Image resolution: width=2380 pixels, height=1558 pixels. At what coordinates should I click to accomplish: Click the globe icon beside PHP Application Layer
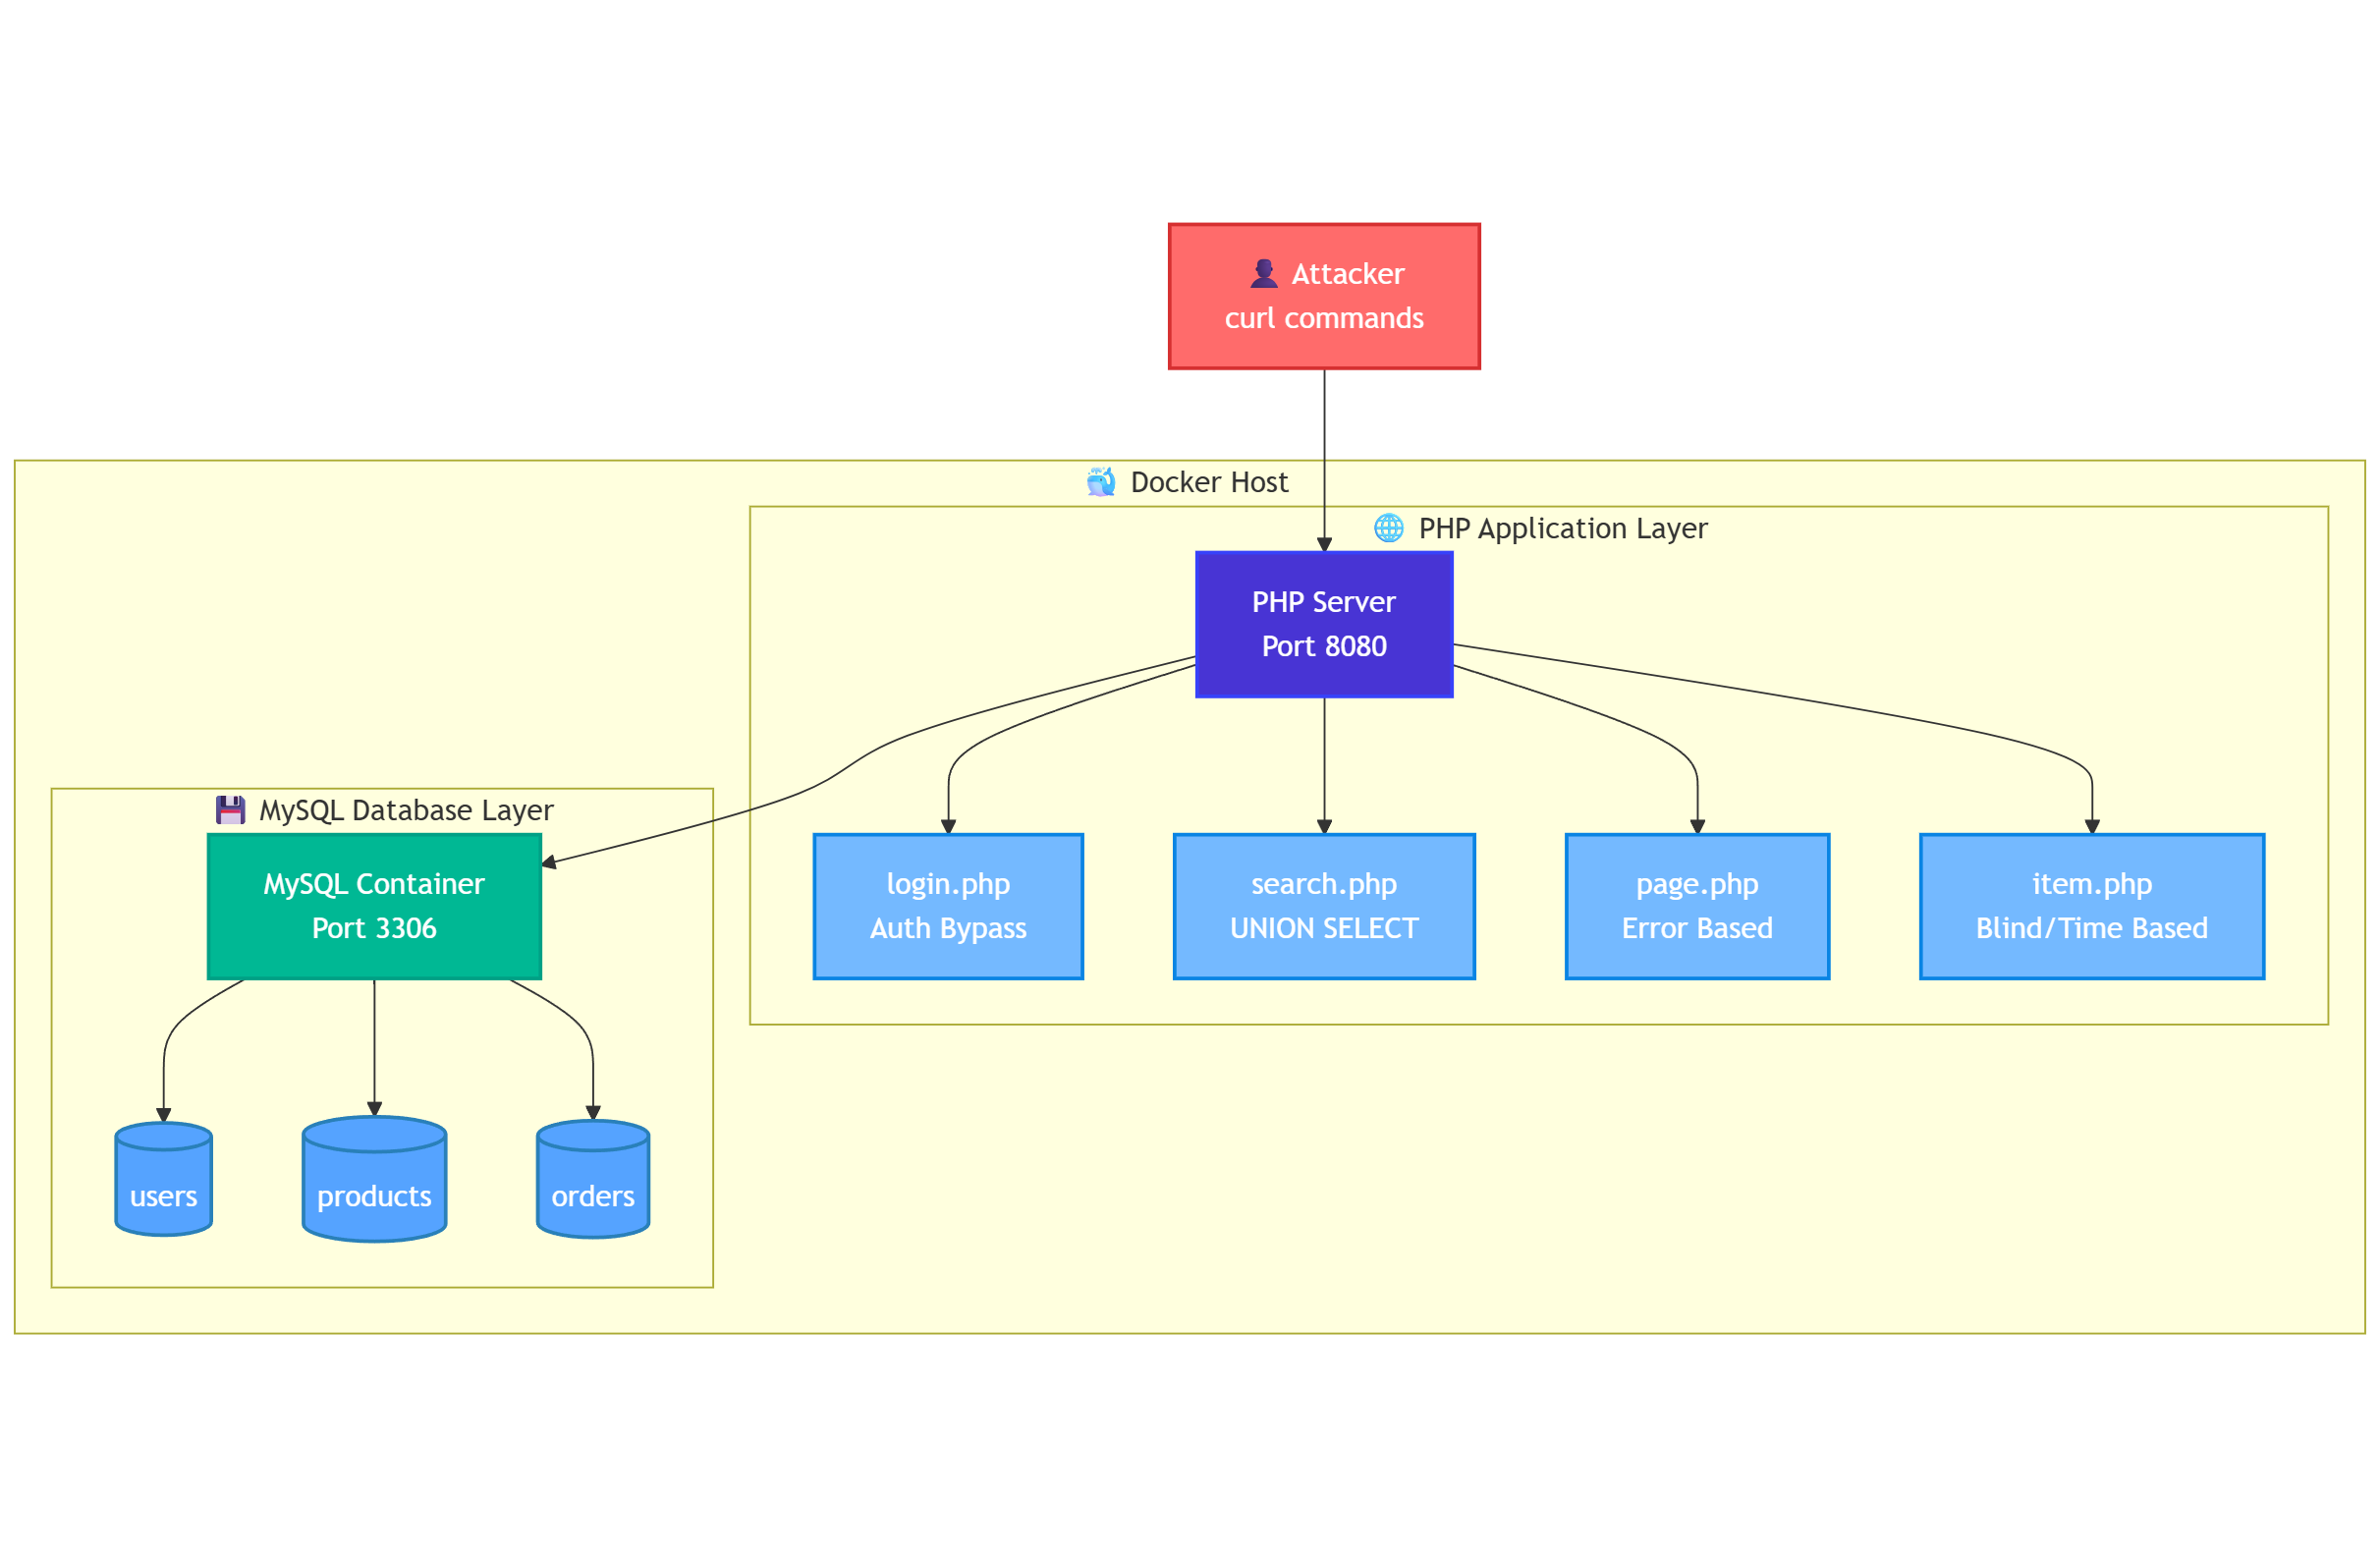tap(1388, 528)
